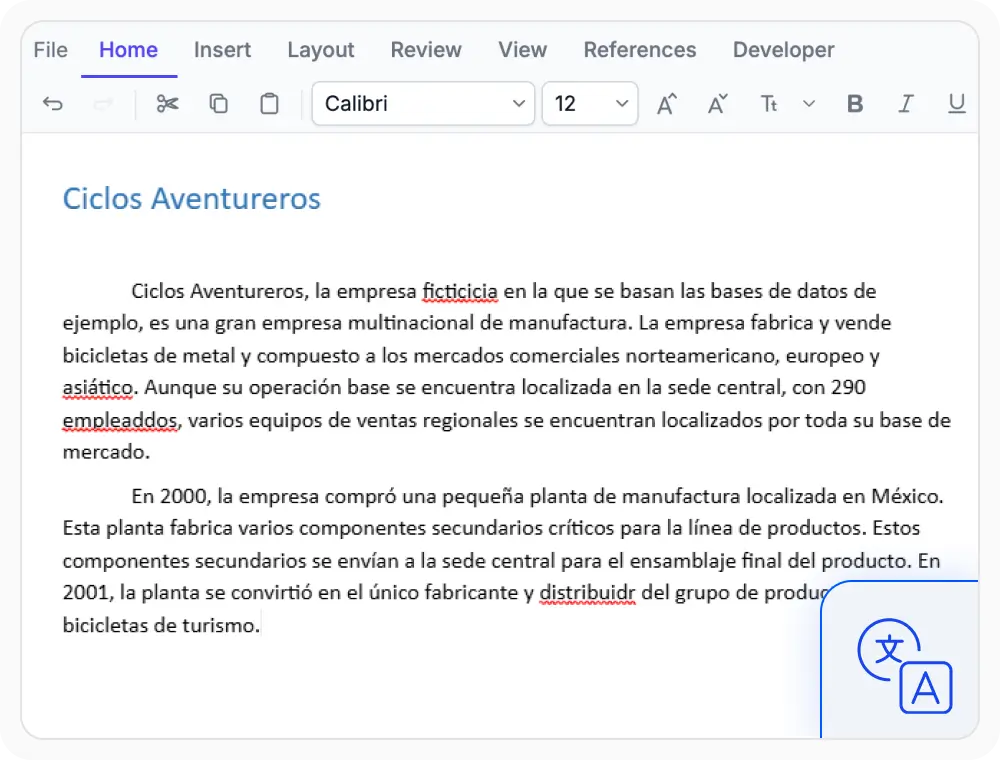Screen dimensions: 1000x760
Task: Decrease font size with shrink icon
Action: tap(718, 104)
